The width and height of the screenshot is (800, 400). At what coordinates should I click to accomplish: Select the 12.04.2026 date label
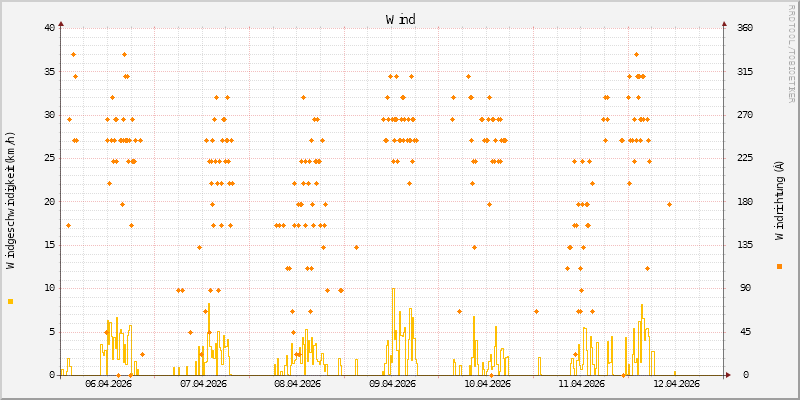pyautogui.click(x=676, y=383)
